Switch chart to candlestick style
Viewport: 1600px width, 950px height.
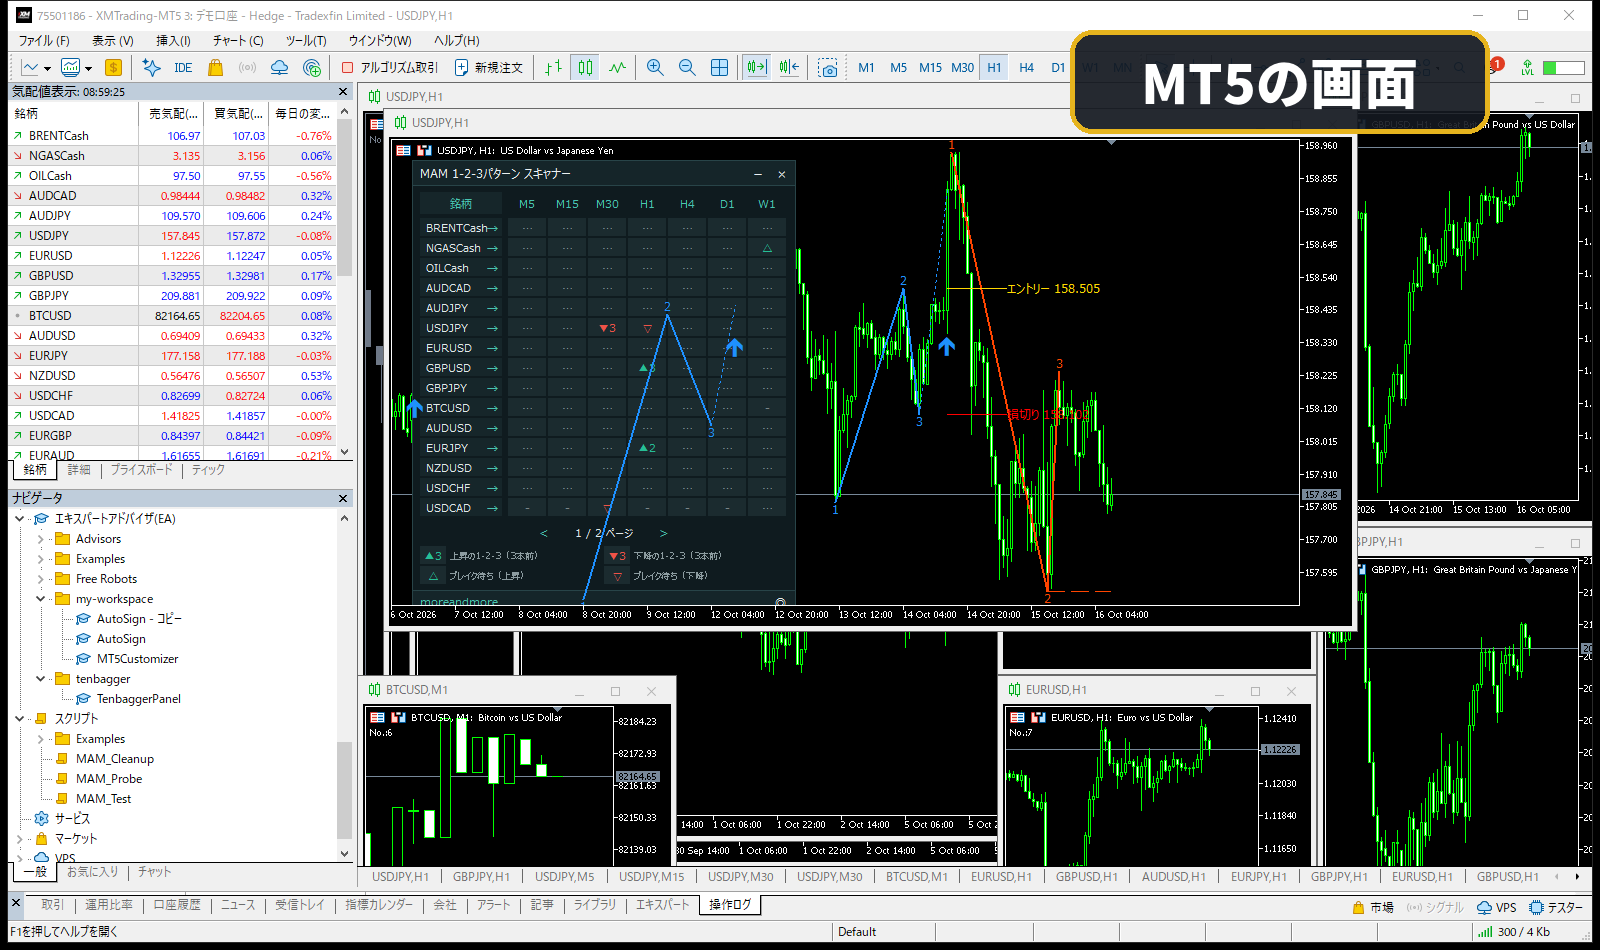[x=585, y=68]
